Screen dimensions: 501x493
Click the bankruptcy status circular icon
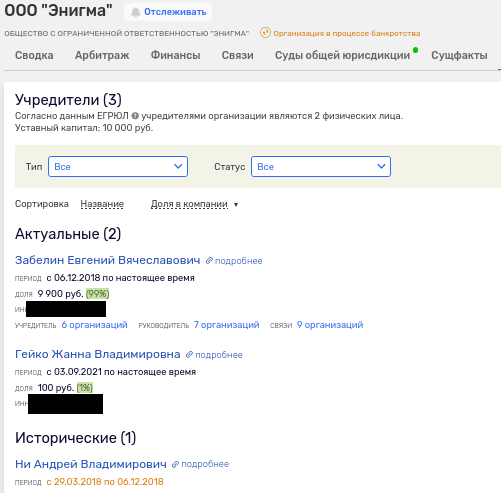tap(265, 33)
